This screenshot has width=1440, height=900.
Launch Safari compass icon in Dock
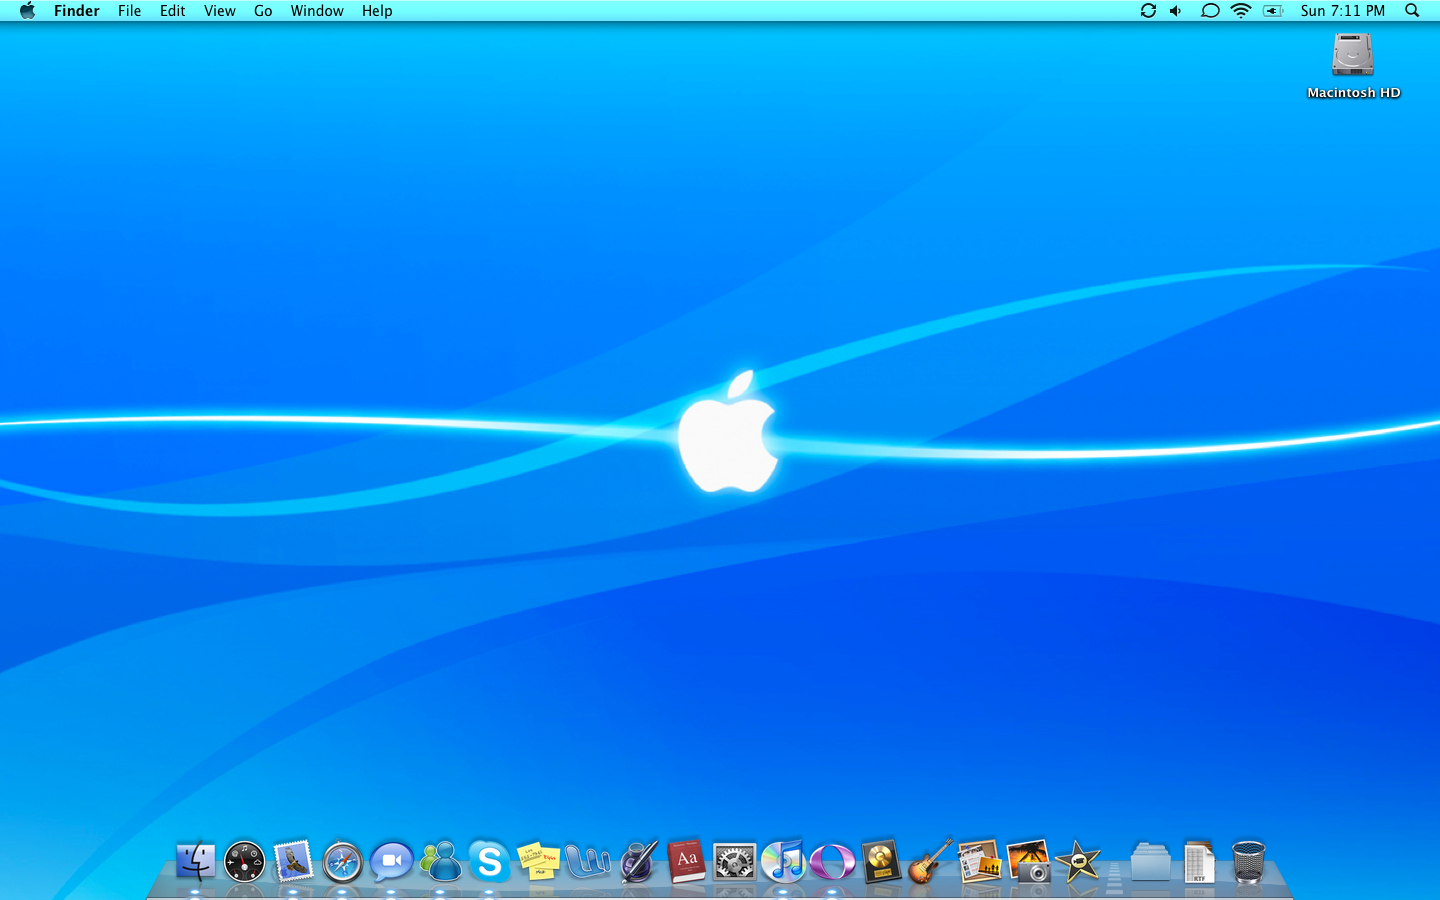pyautogui.click(x=342, y=861)
